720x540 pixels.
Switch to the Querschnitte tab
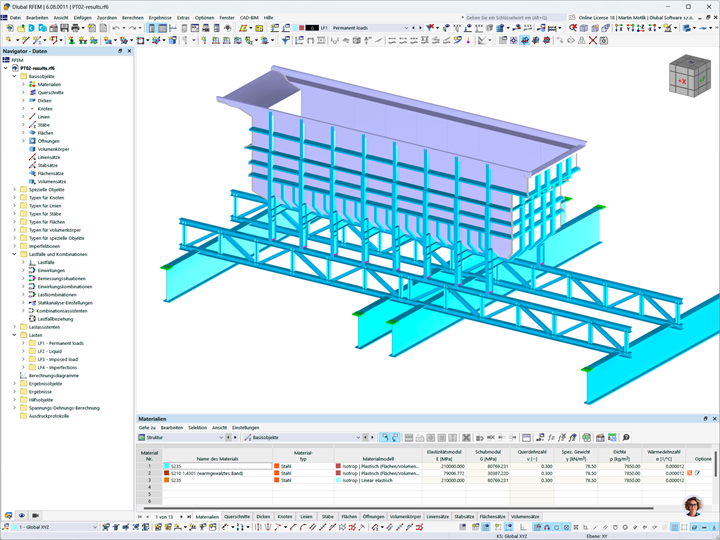coord(237,517)
